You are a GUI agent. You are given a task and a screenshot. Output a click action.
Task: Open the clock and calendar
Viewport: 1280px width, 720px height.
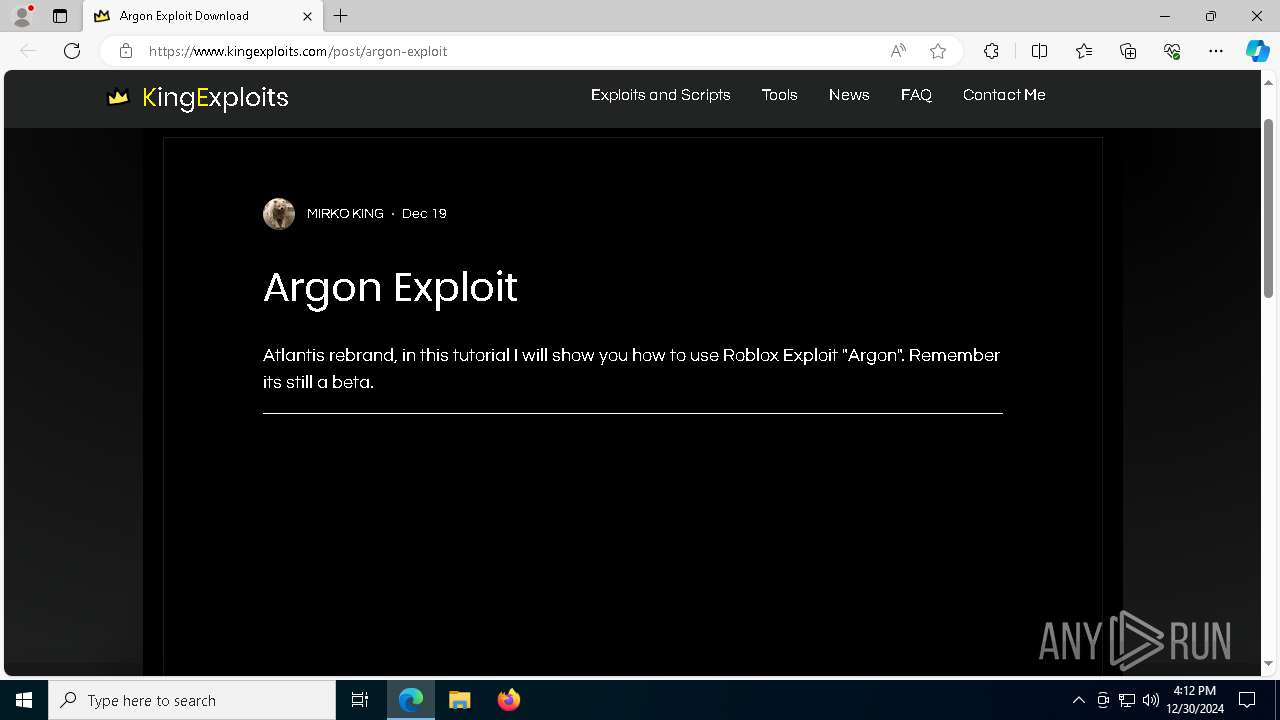[1195, 700]
